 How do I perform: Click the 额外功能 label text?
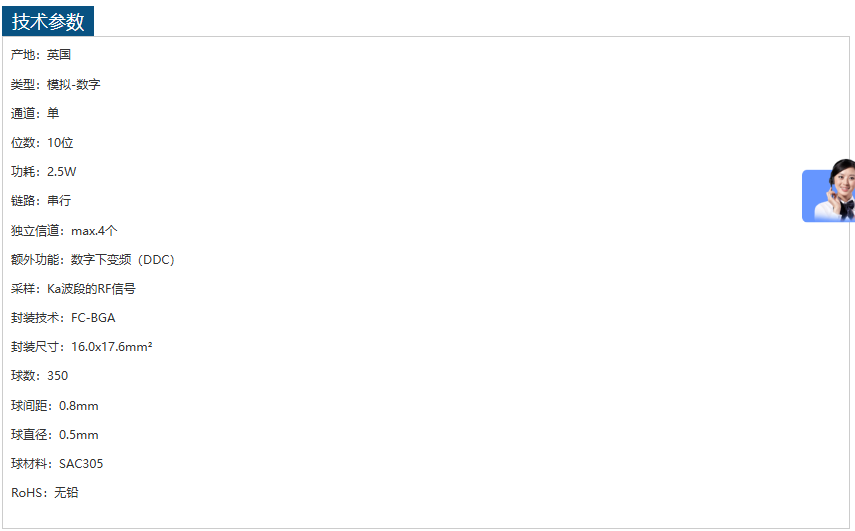(x=36, y=260)
